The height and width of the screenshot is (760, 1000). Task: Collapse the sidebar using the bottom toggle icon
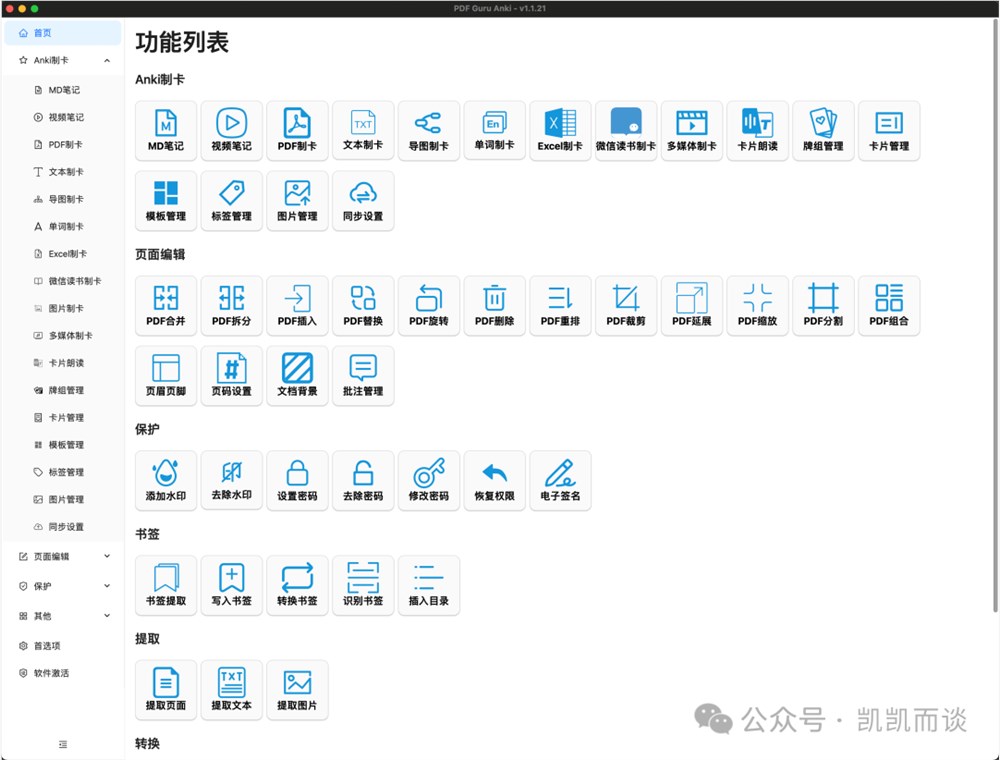(x=62, y=744)
